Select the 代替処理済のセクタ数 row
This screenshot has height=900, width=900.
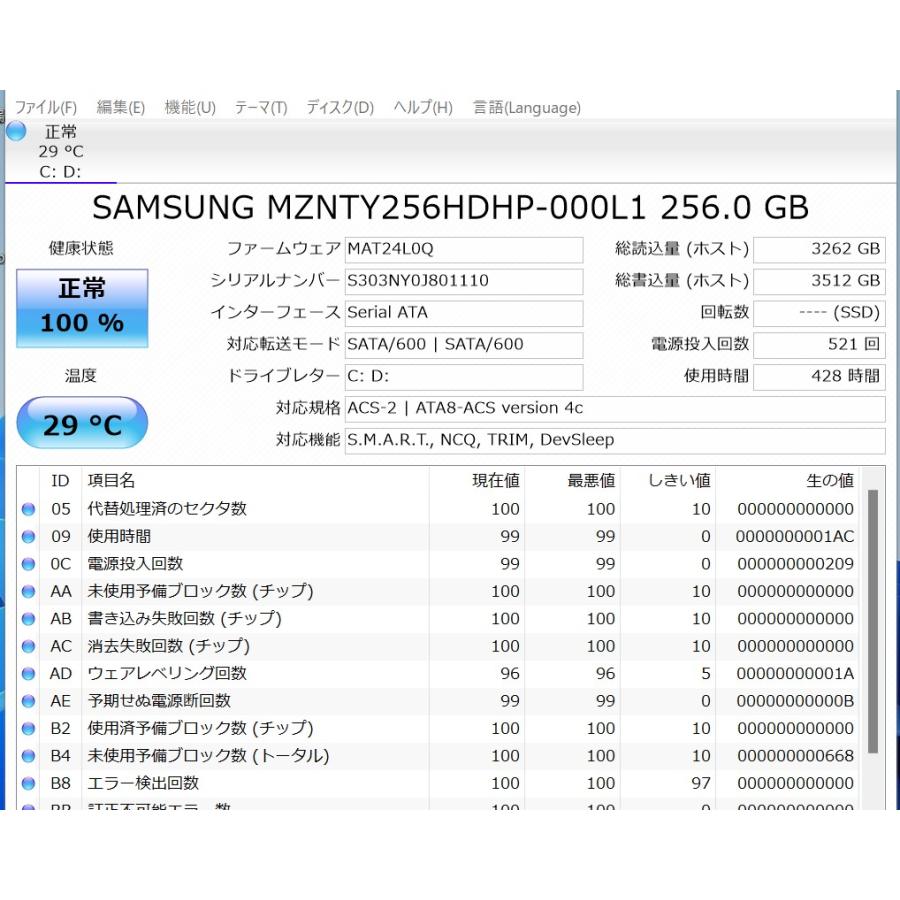[438, 509]
